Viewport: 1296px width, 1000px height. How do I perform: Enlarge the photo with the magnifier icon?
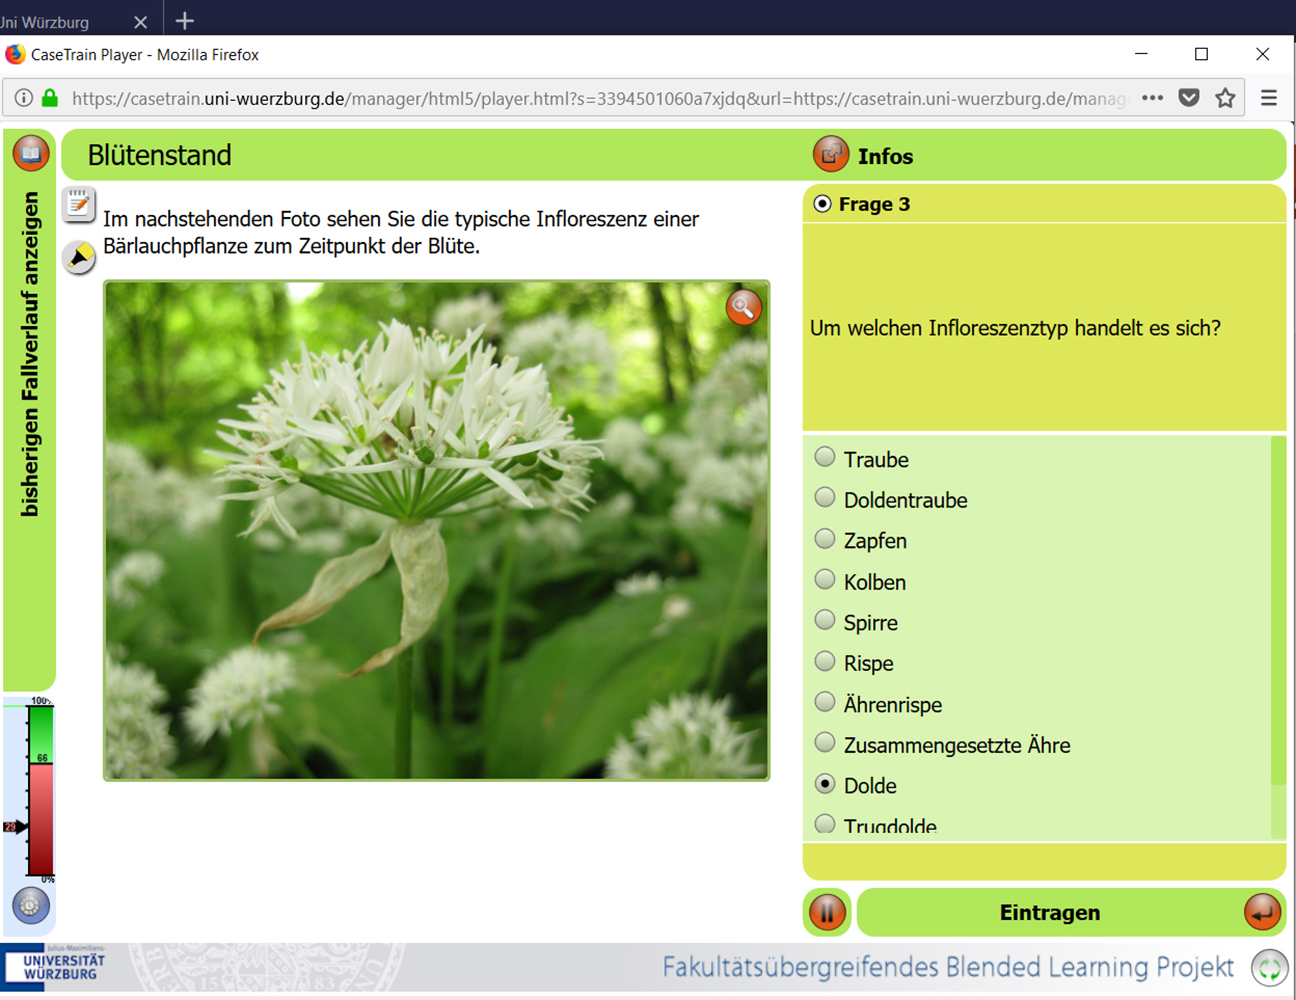[x=743, y=308]
